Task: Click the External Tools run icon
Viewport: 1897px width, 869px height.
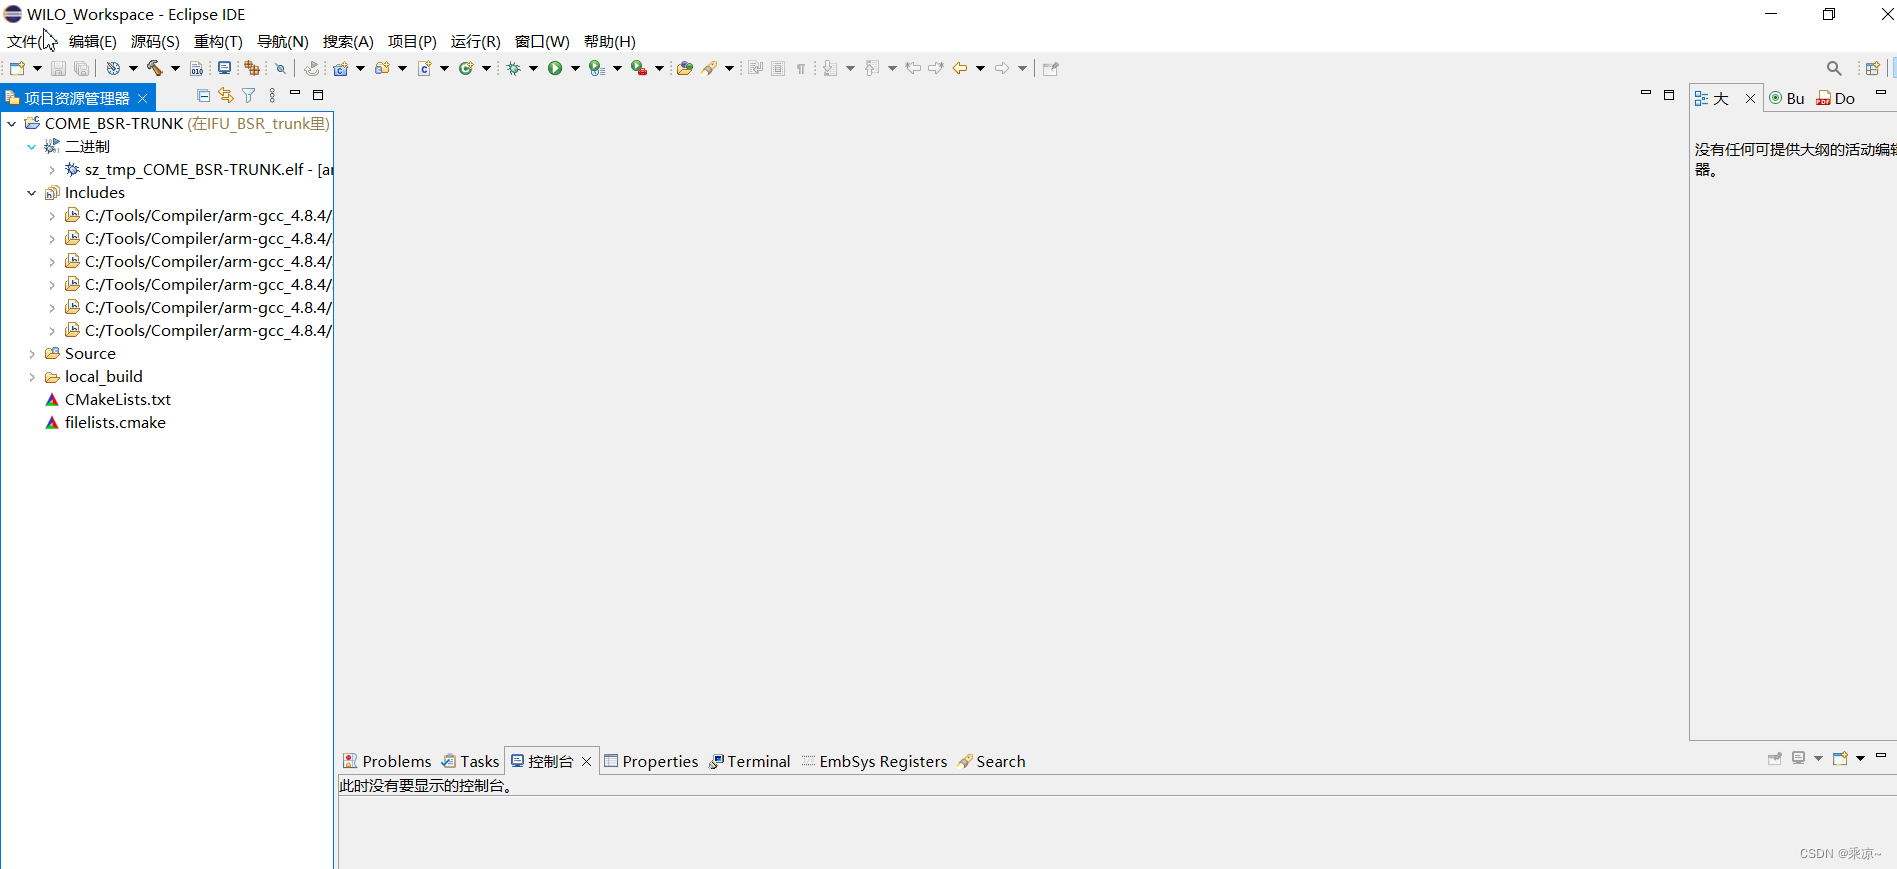Action: click(639, 68)
